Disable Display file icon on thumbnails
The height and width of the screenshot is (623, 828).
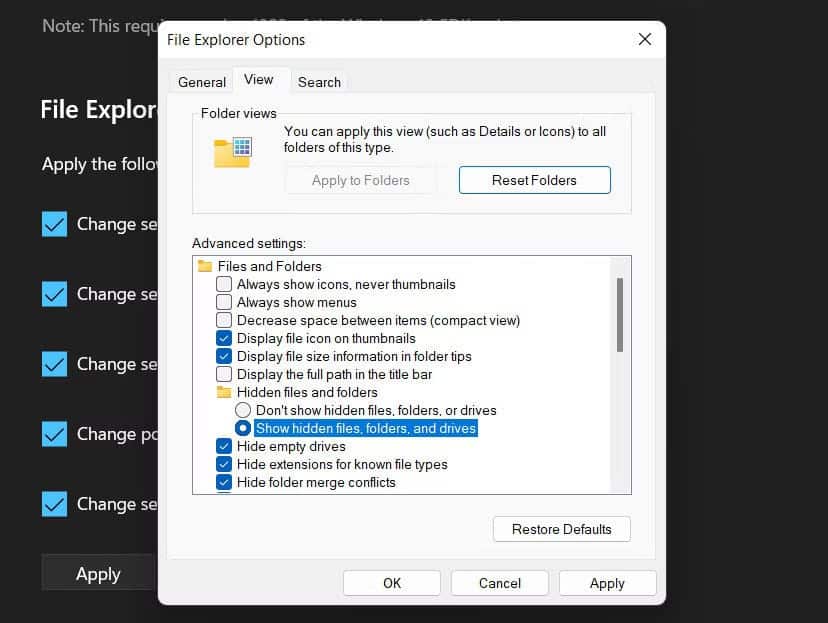(x=223, y=338)
